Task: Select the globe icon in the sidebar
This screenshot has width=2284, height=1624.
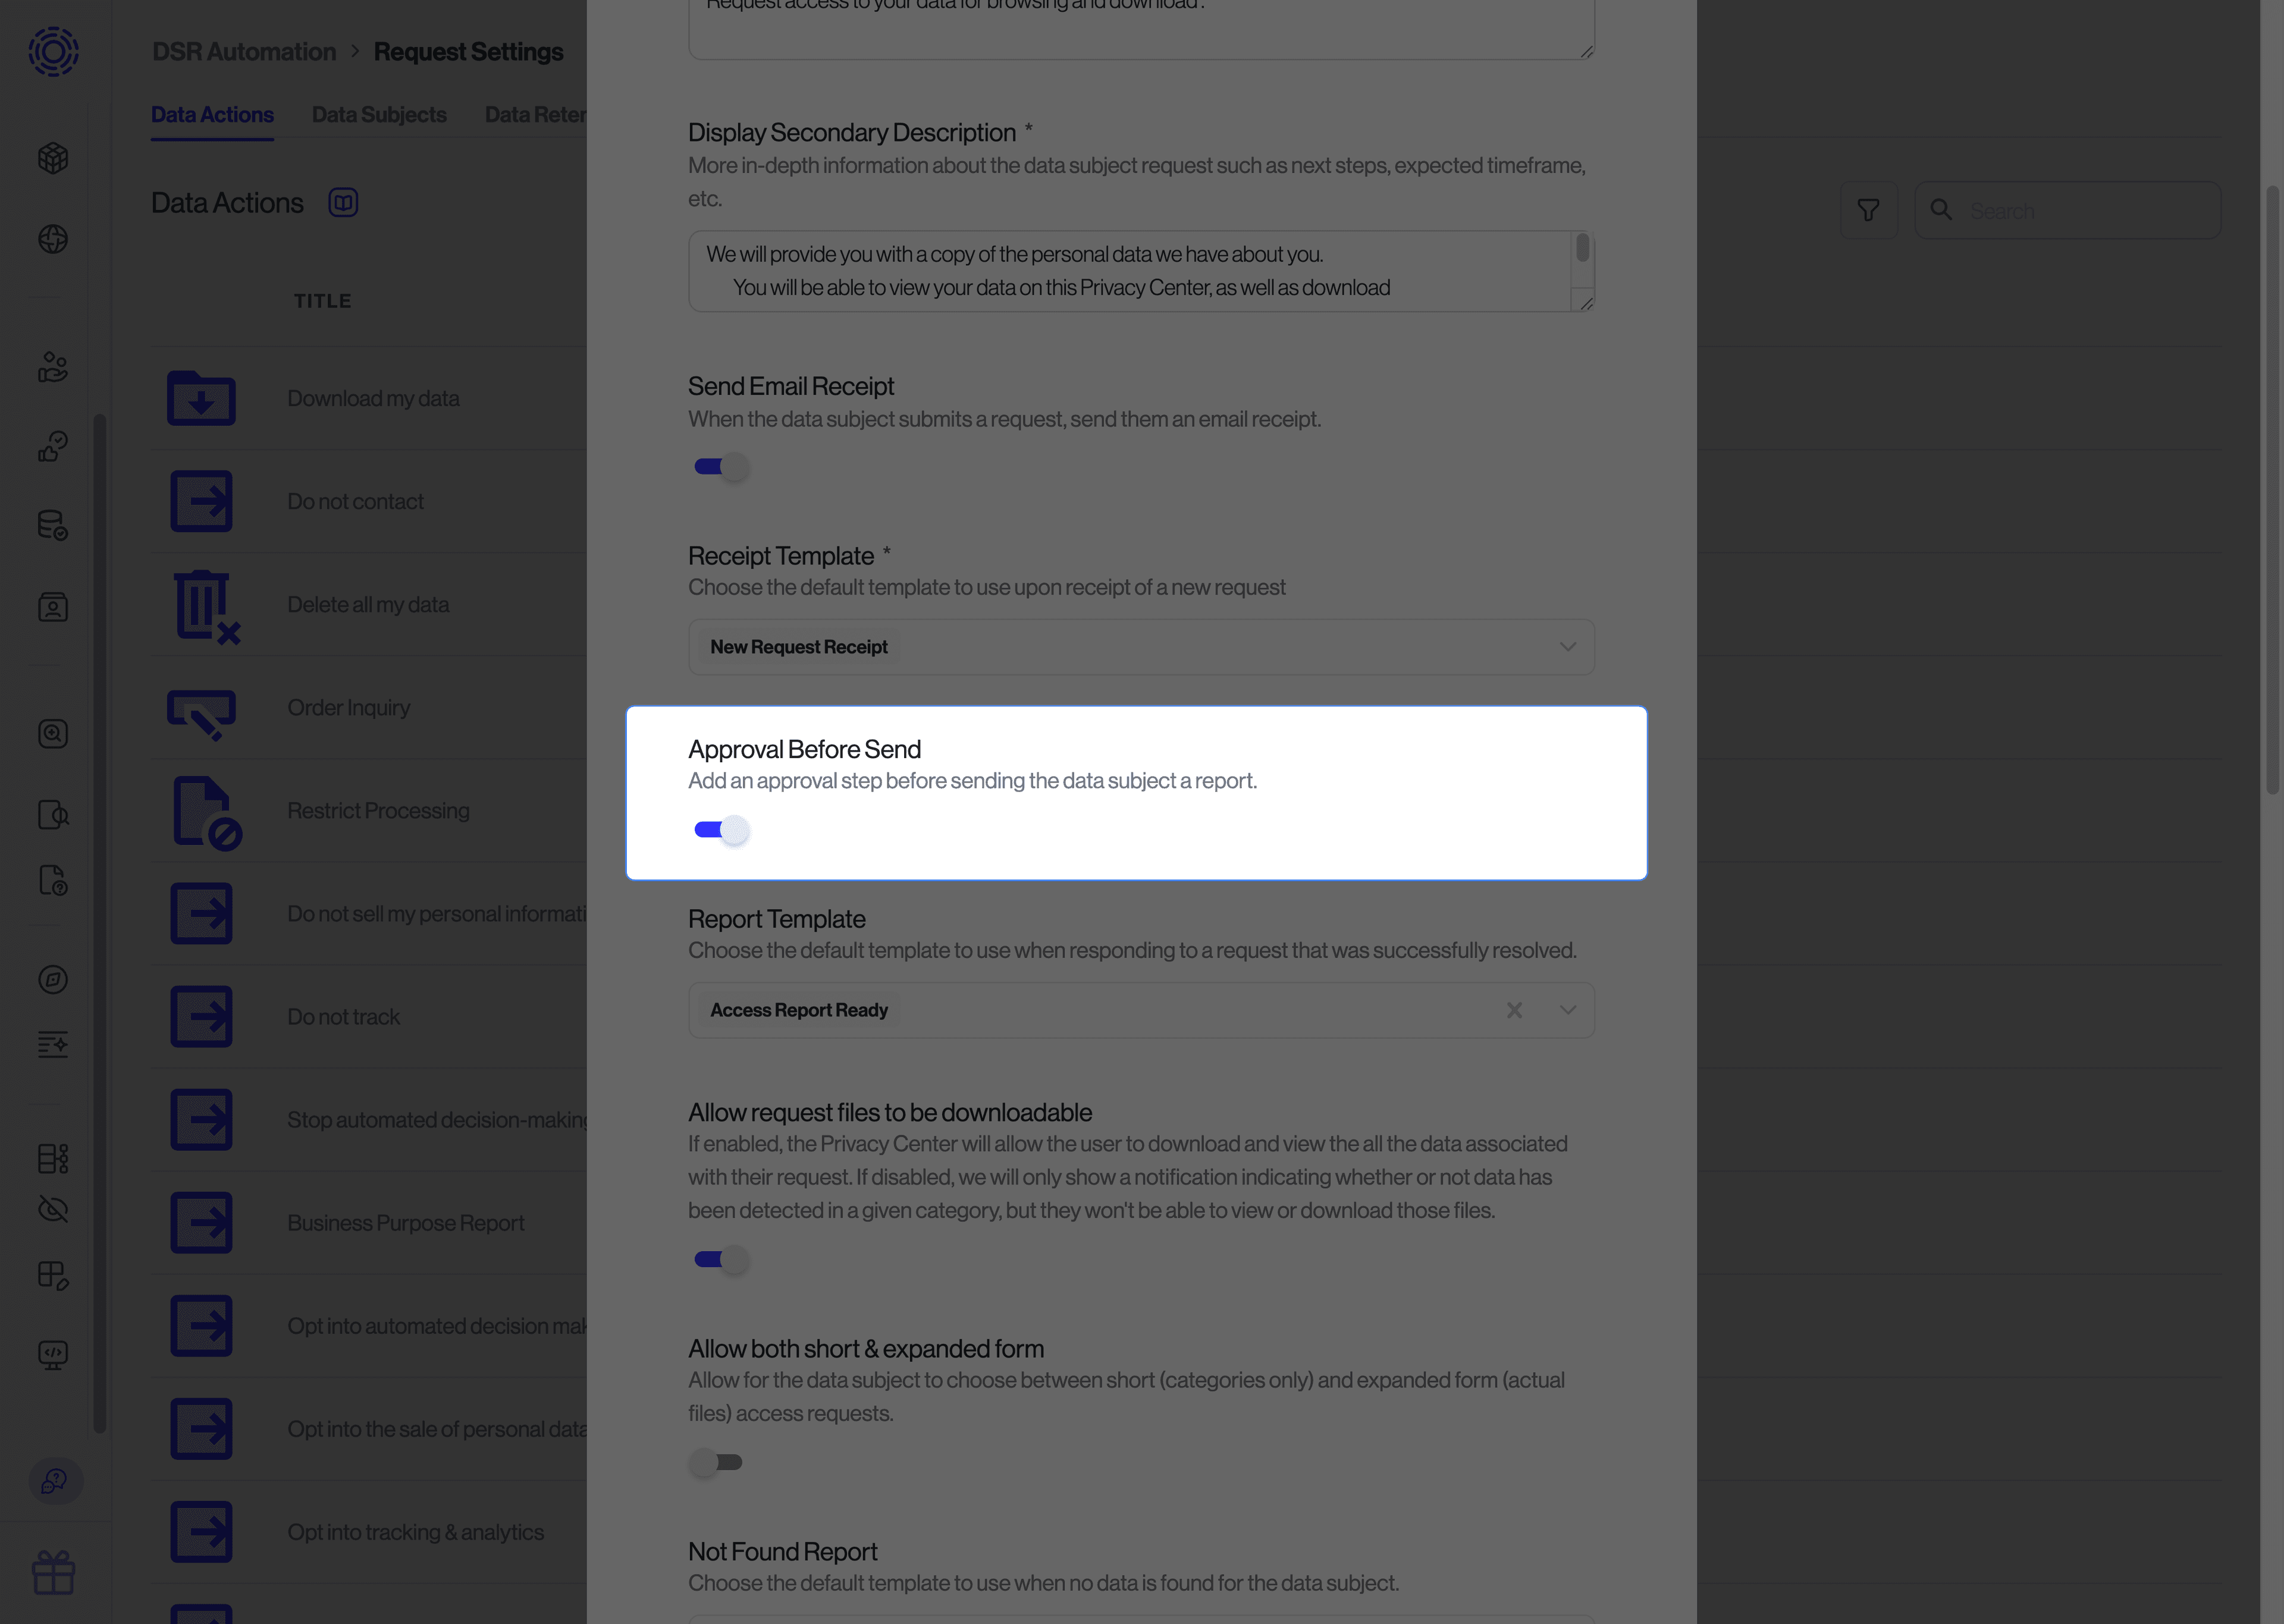Action: pos(52,239)
